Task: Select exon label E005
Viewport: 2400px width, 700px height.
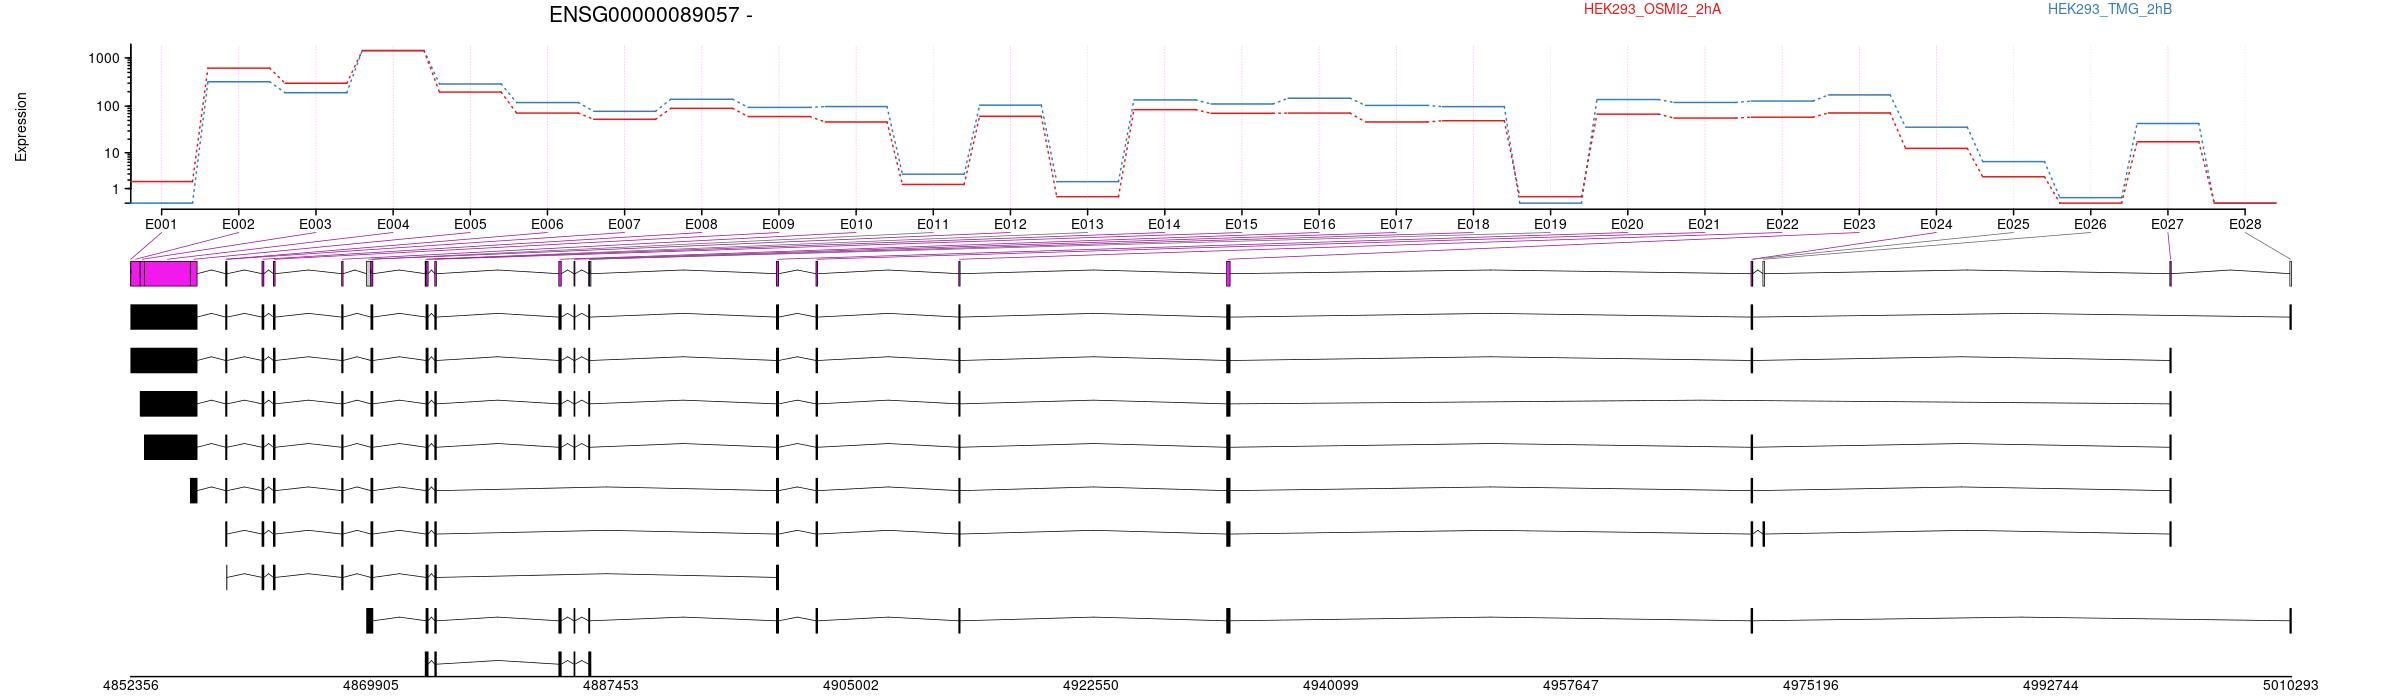Action: click(x=470, y=225)
